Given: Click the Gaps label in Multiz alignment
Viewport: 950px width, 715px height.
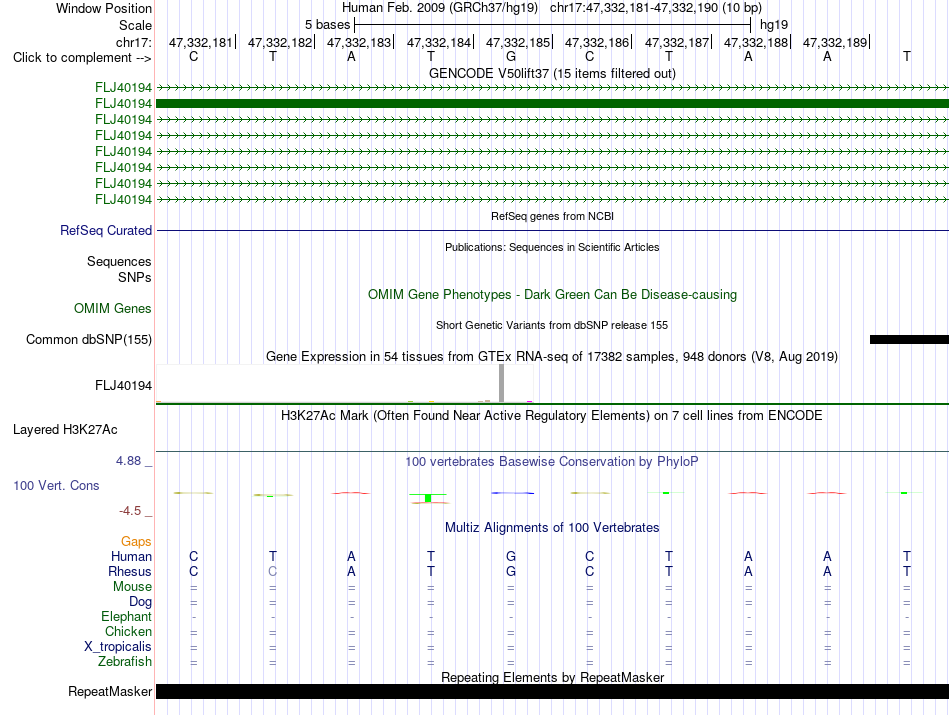Looking at the screenshot, I should click(x=136, y=541).
